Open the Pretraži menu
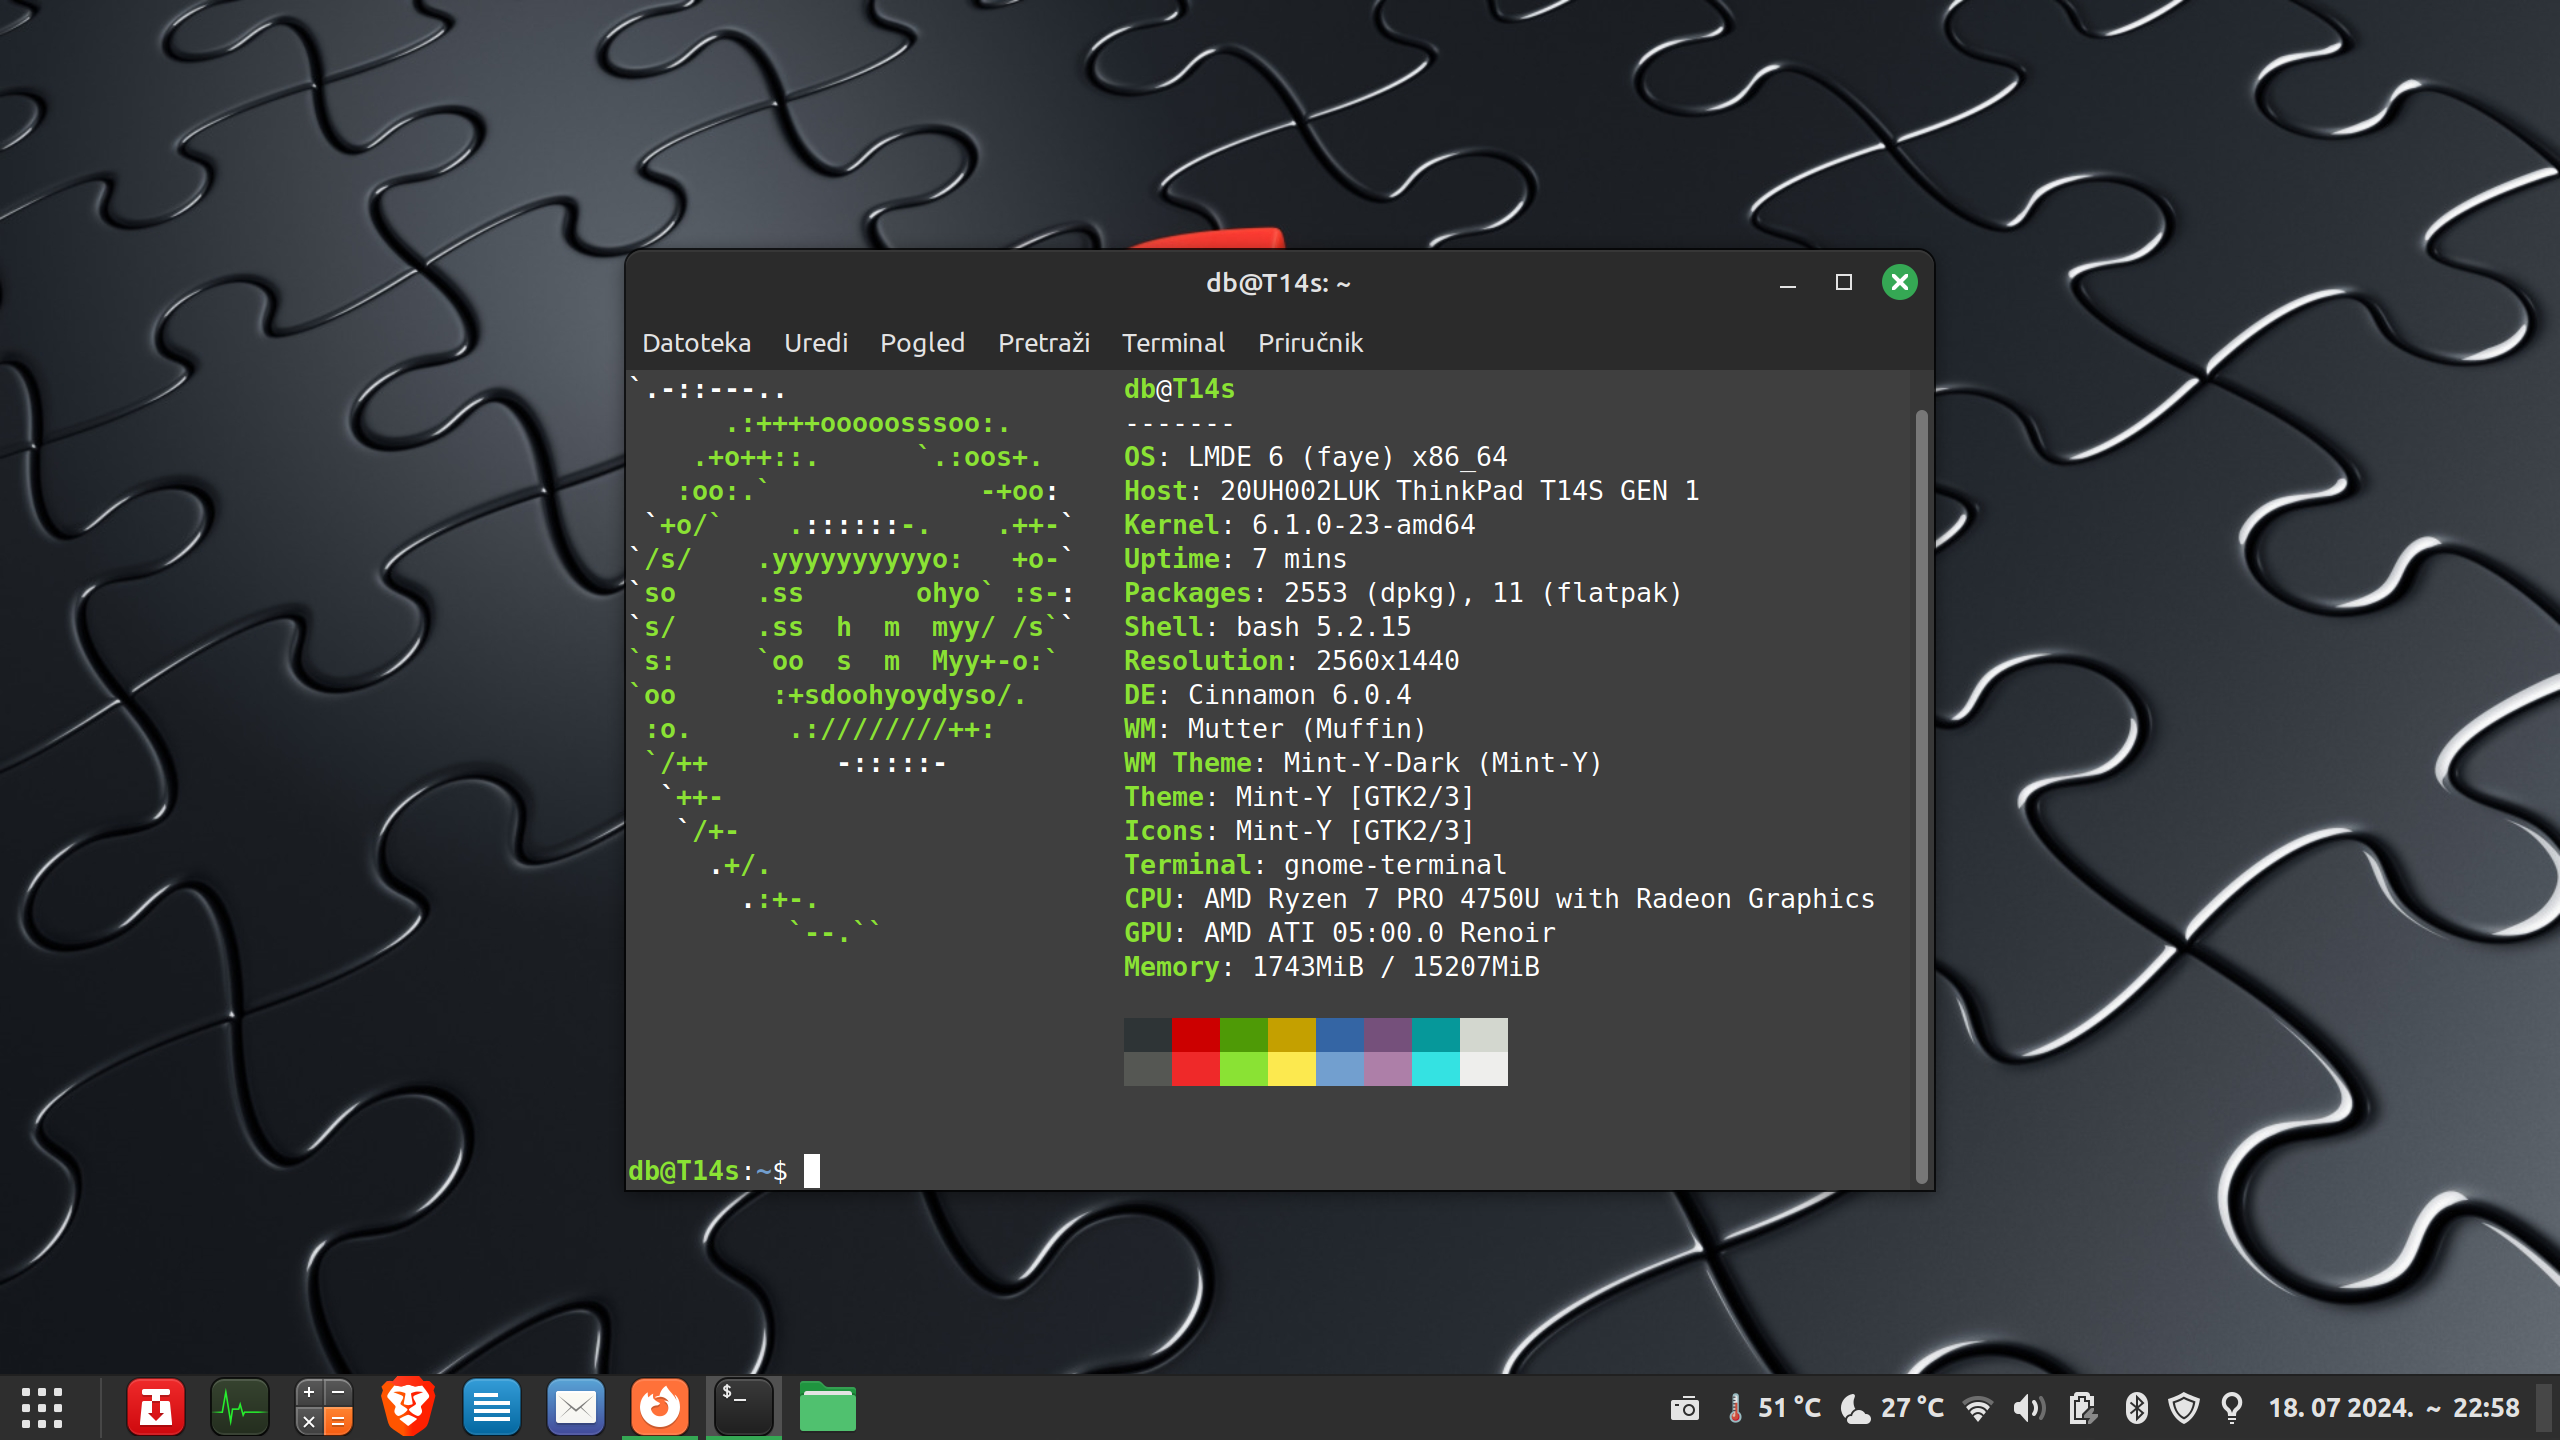The image size is (2560, 1440). tap(1044, 343)
